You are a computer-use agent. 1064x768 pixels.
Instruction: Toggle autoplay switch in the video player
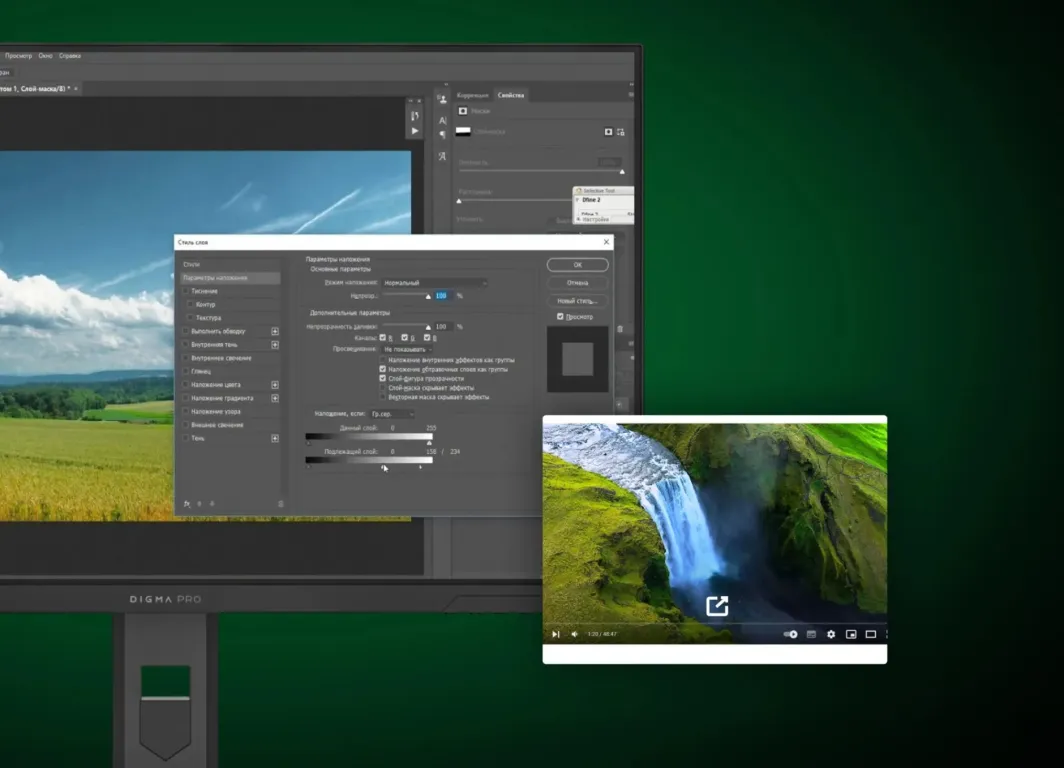click(791, 634)
